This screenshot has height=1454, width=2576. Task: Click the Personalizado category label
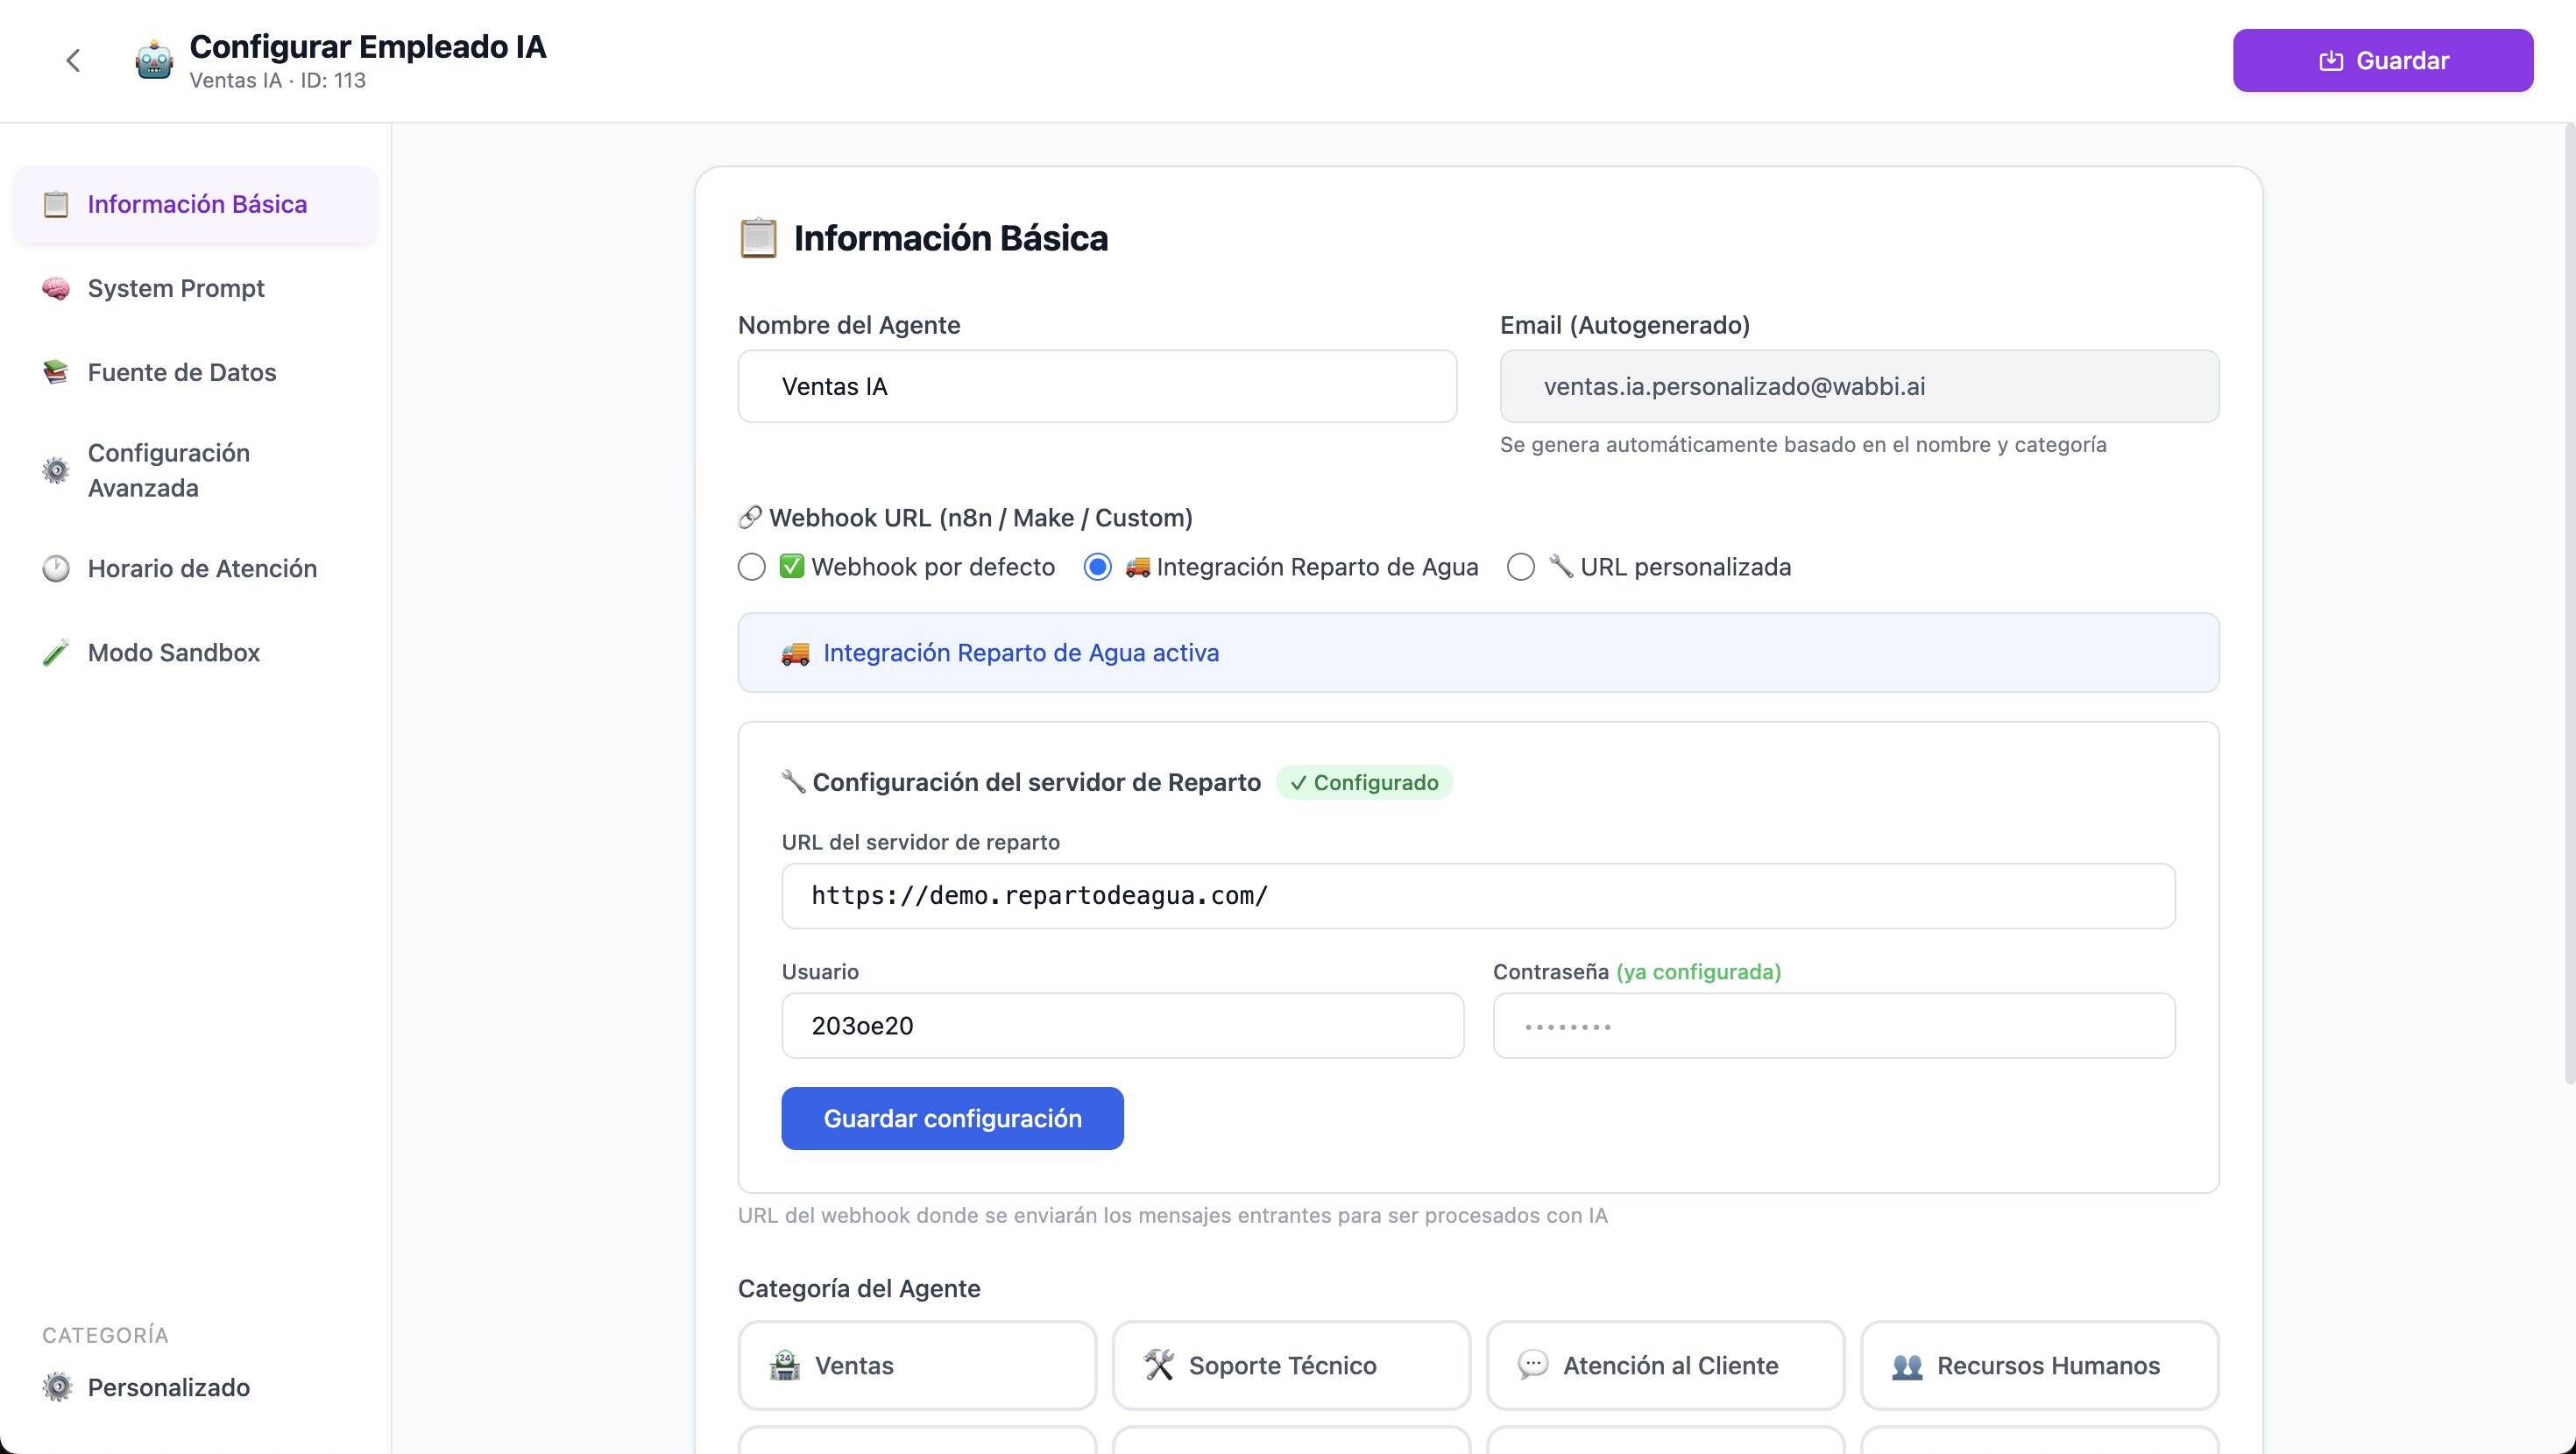click(x=168, y=1387)
